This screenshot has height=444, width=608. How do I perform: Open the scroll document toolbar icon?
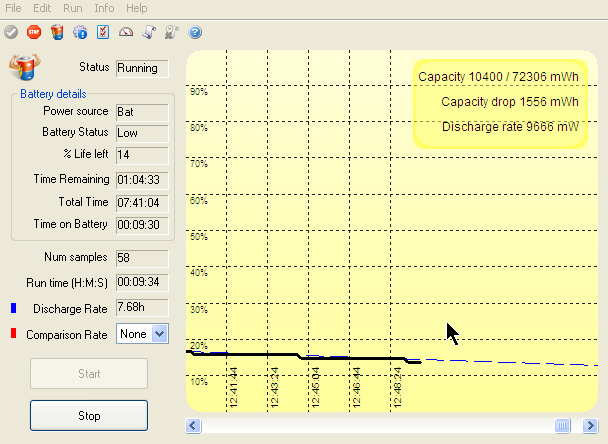click(148, 33)
